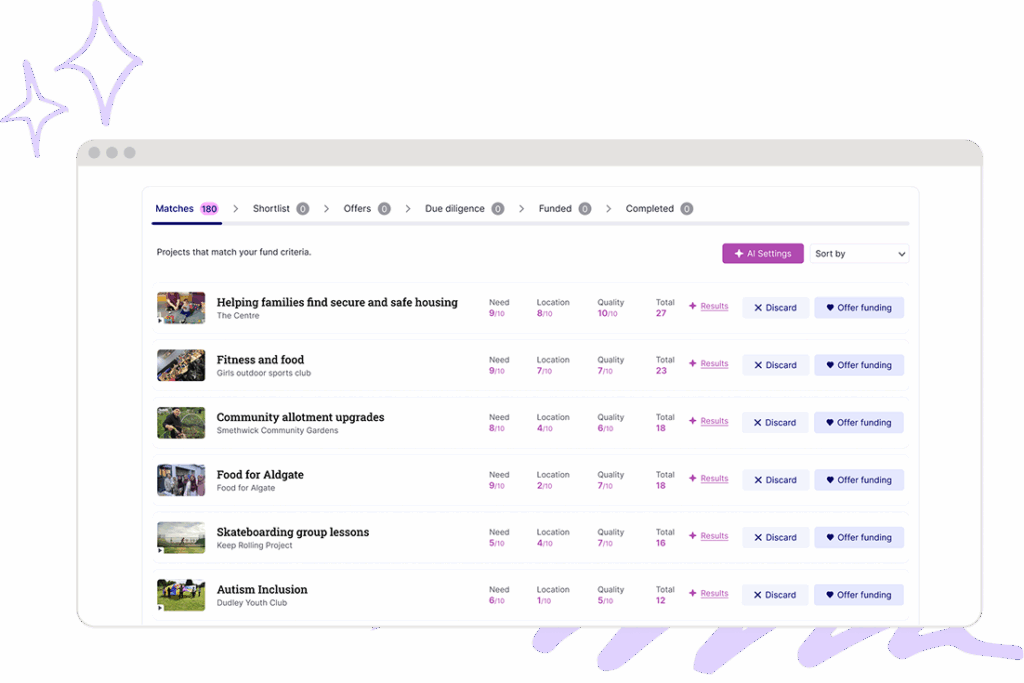Open the Community allotment upgrades title
The image size is (1024, 683).
click(x=300, y=417)
